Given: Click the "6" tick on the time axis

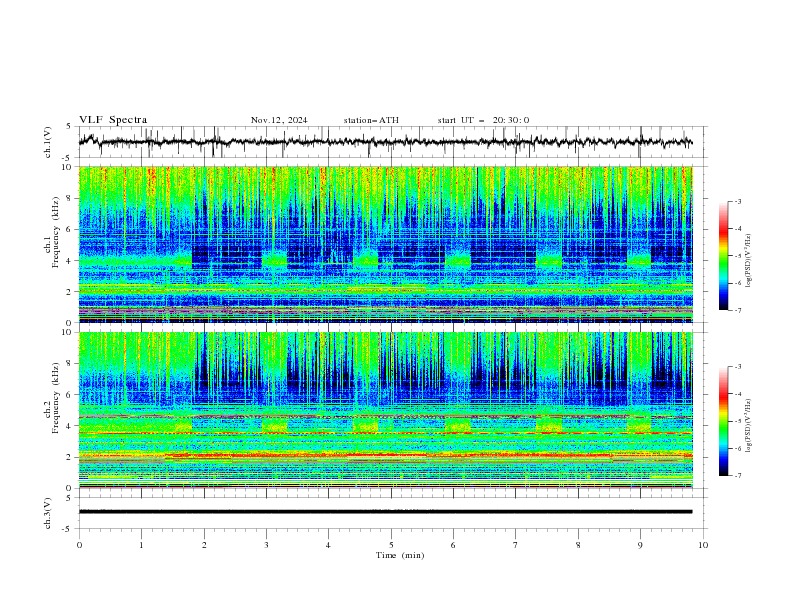Looking at the screenshot, I should (453, 545).
